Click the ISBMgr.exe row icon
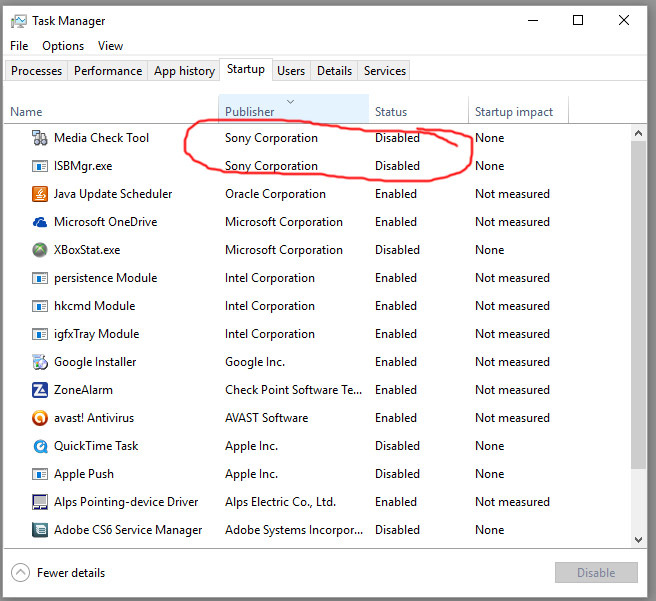Screen dimensions: 656x601 pyautogui.click(x=40, y=166)
